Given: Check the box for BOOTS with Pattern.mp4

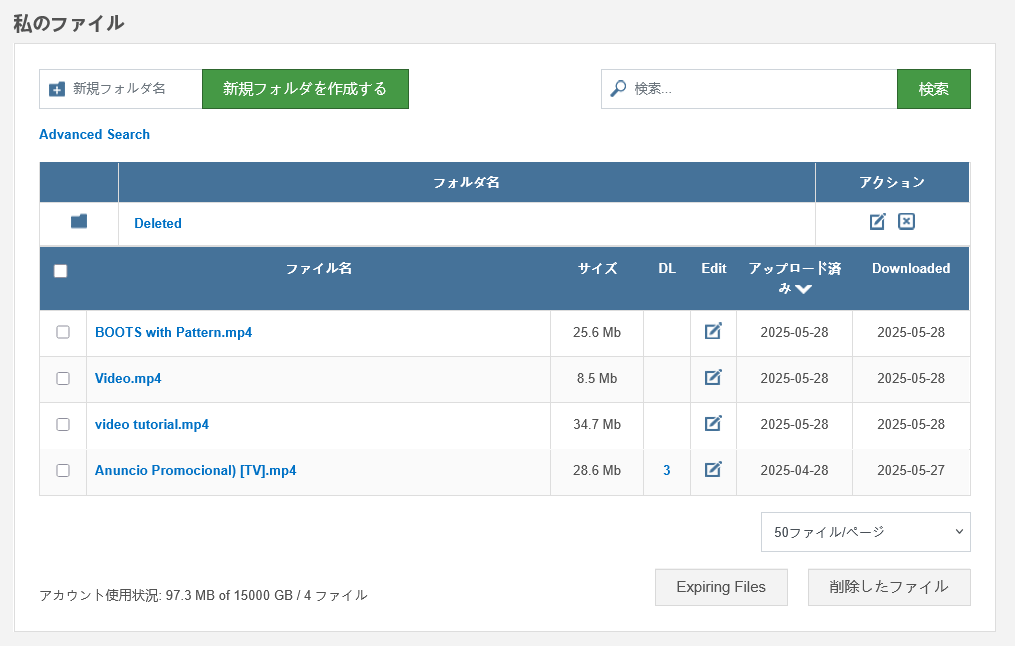Looking at the screenshot, I should pyautogui.click(x=63, y=332).
